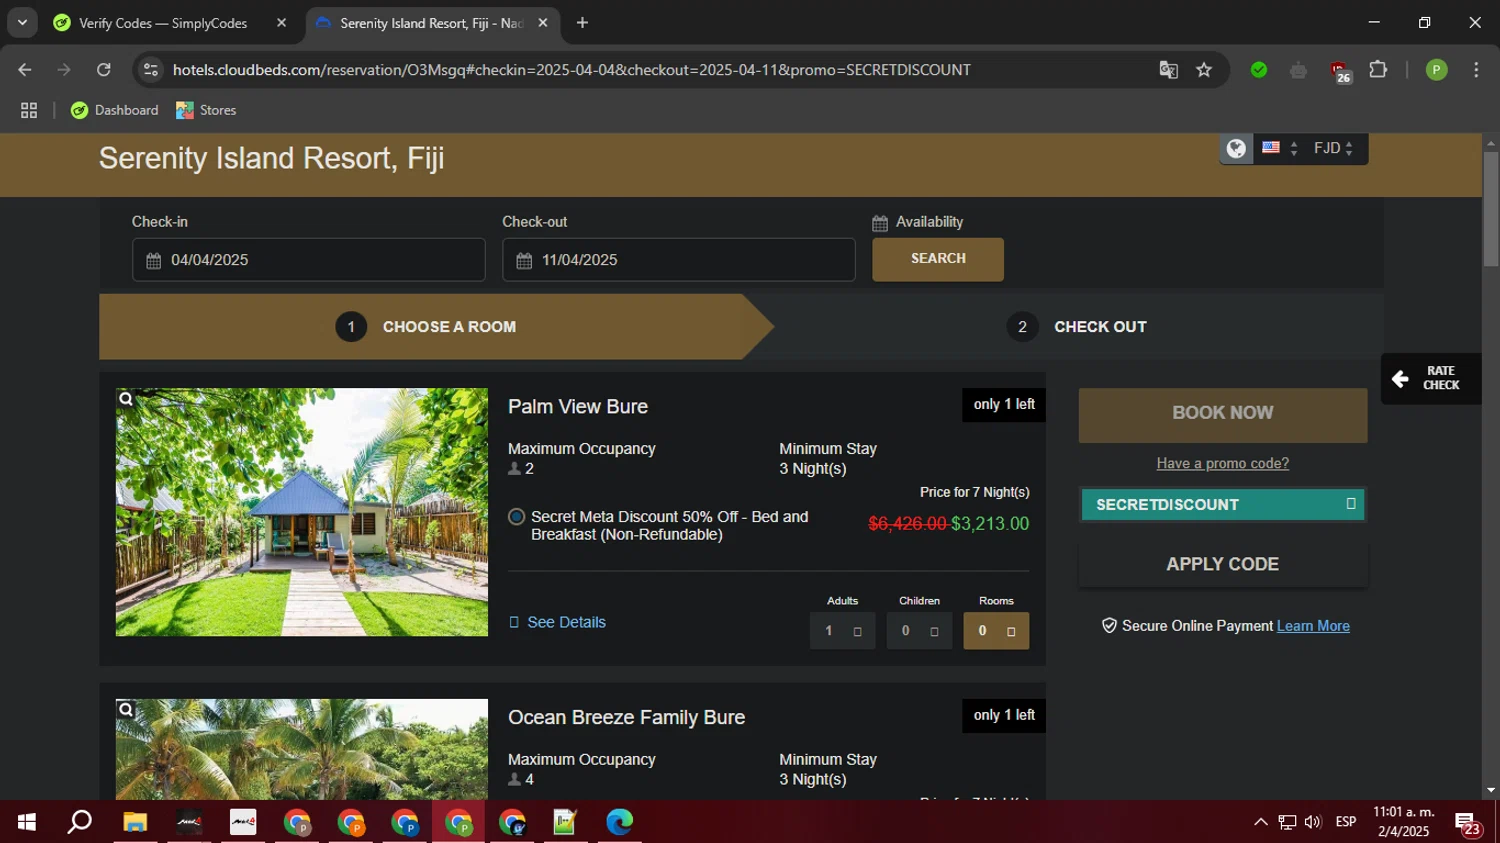The image size is (1500, 843).
Task: Open the taskbar clock showing 11:01 a. m.
Action: click(x=1404, y=822)
